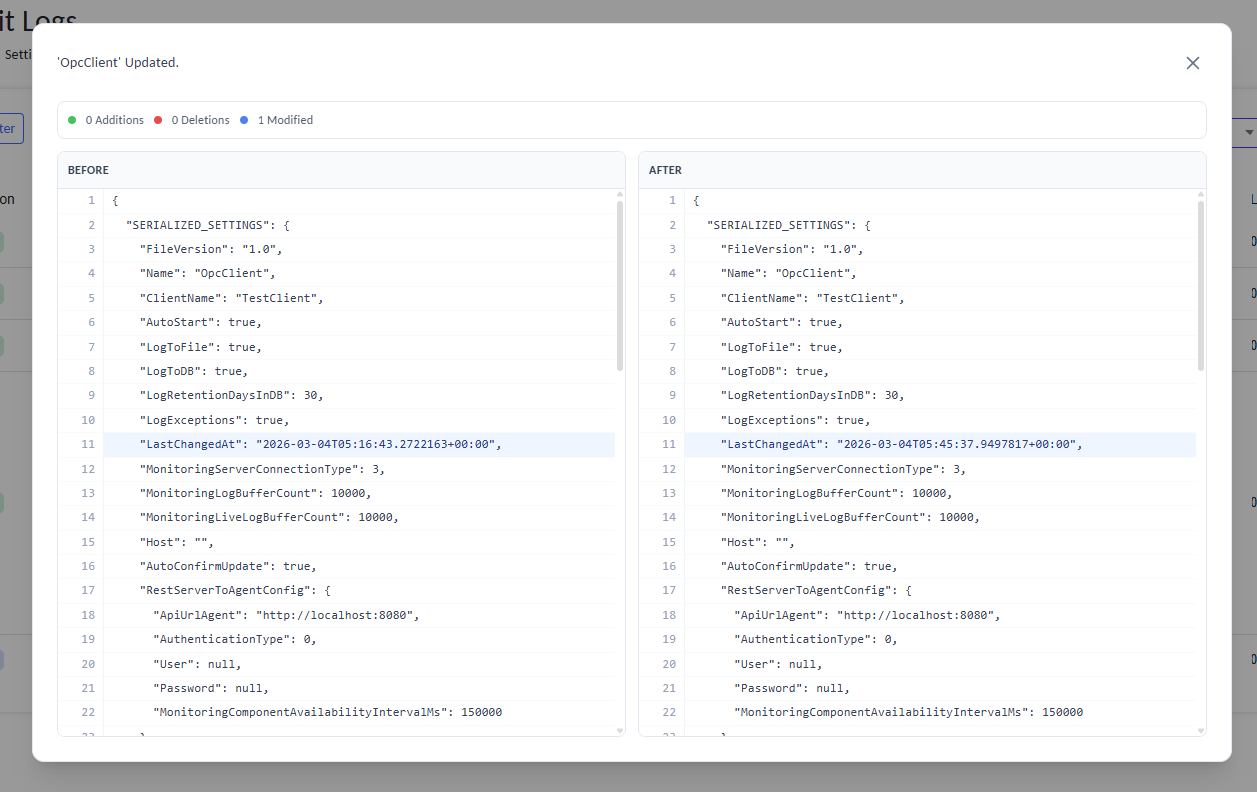Select highlighted LastChangedAt line in AFTER panel

tap(900, 445)
